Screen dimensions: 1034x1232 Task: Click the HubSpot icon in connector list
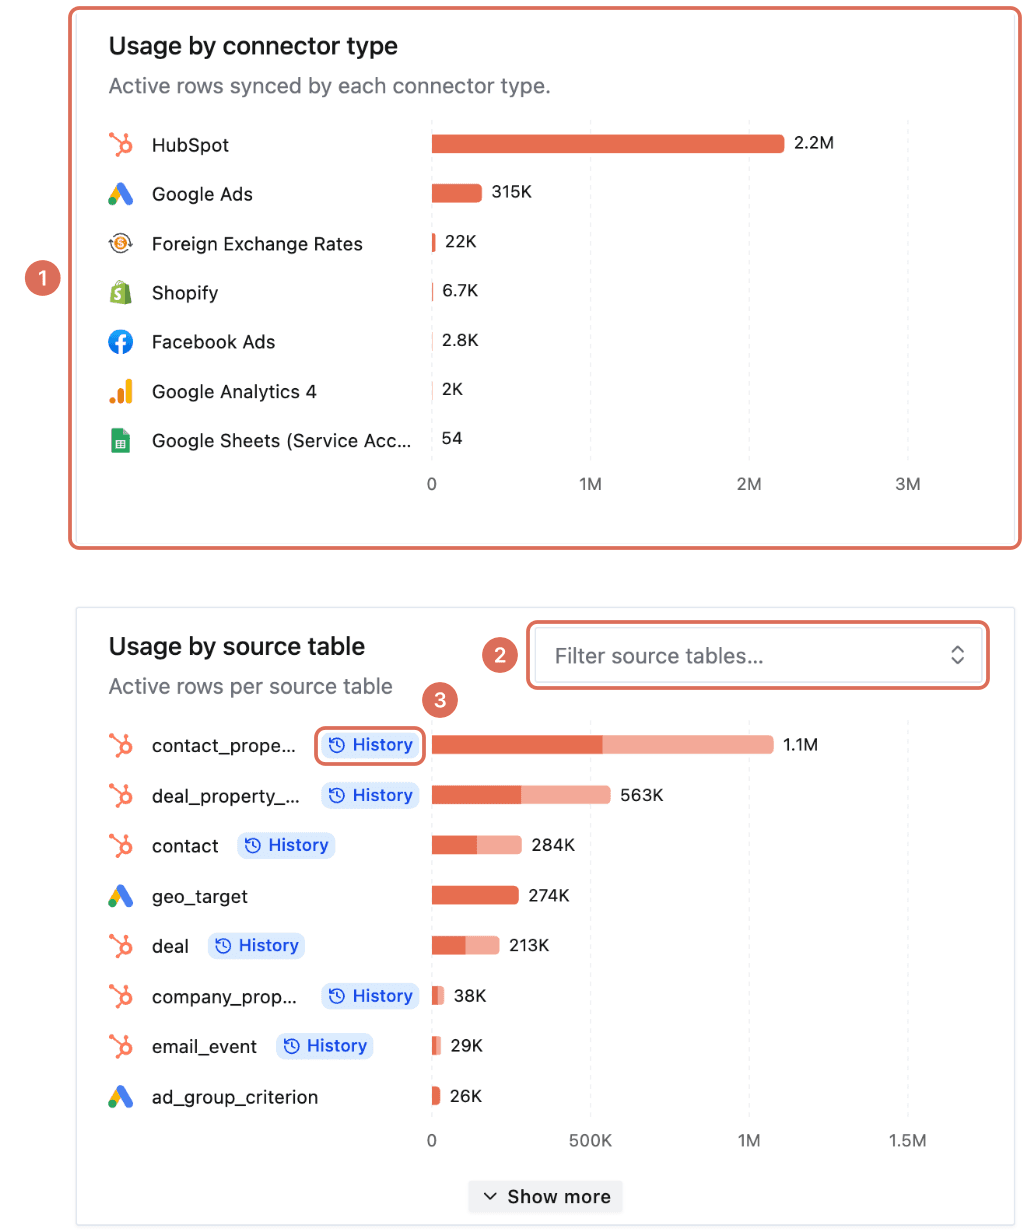click(121, 144)
